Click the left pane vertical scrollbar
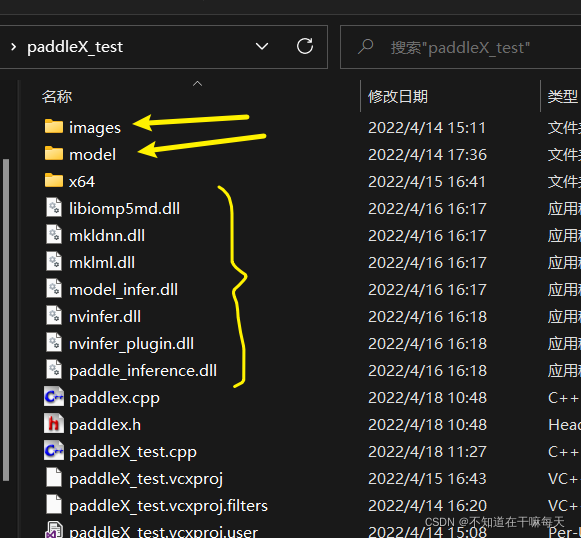581x538 pixels. click(x=6, y=320)
